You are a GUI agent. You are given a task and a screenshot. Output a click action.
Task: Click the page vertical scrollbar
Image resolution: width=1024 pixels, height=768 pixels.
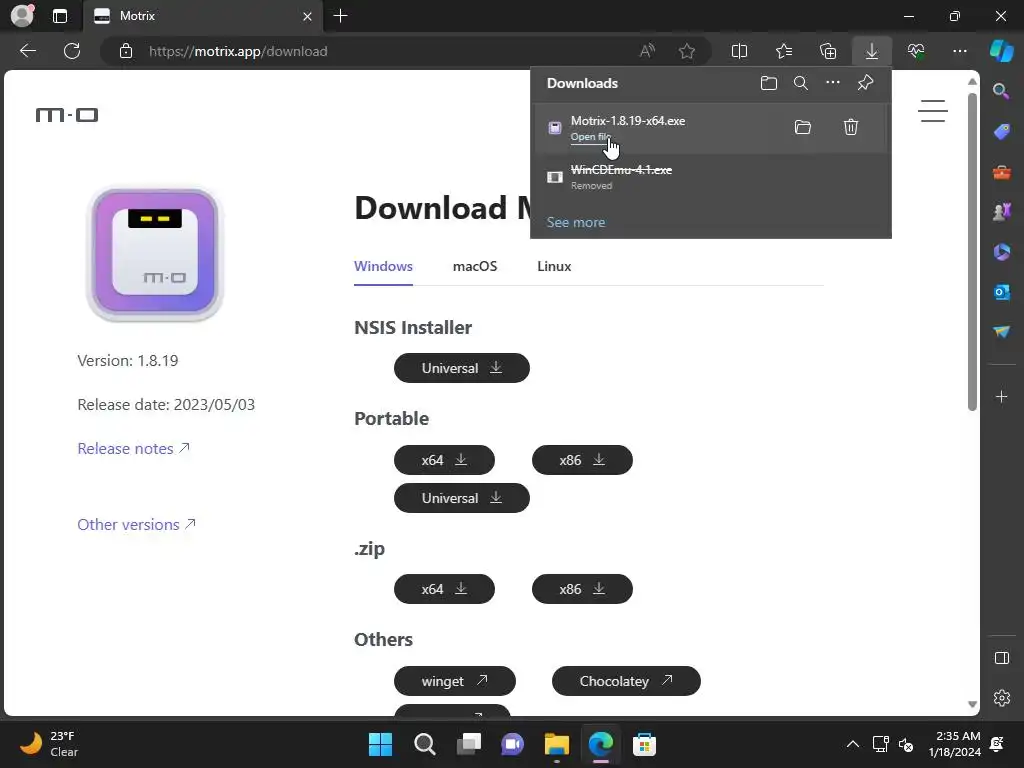tap(972, 251)
